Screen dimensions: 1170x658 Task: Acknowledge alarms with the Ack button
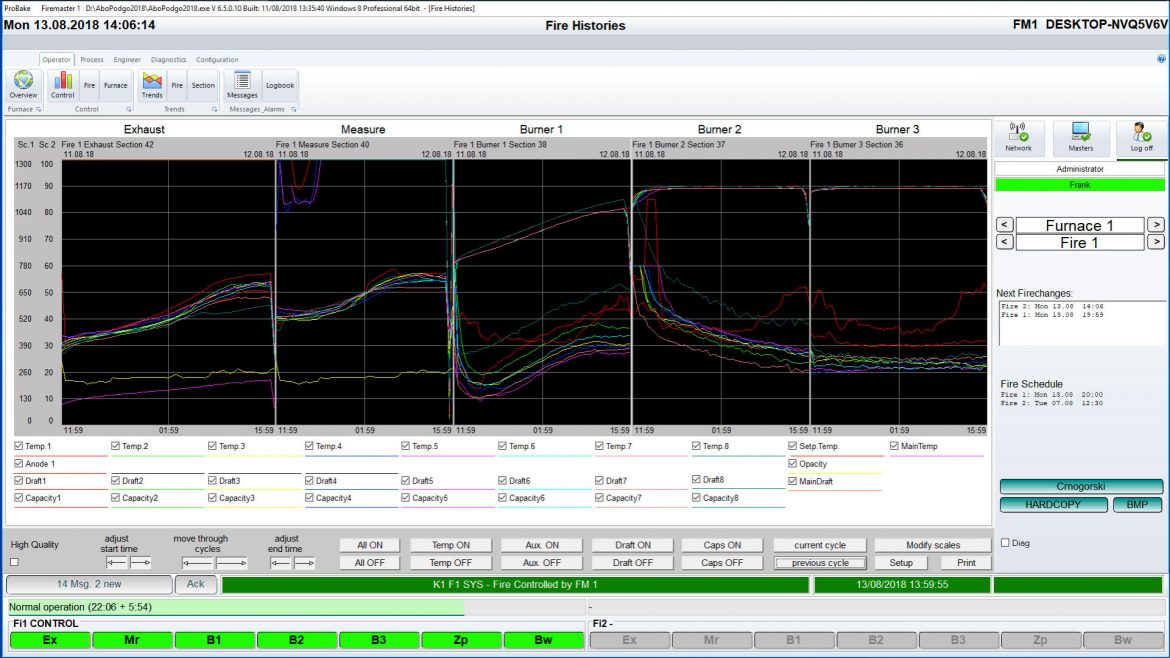click(196, 584)
